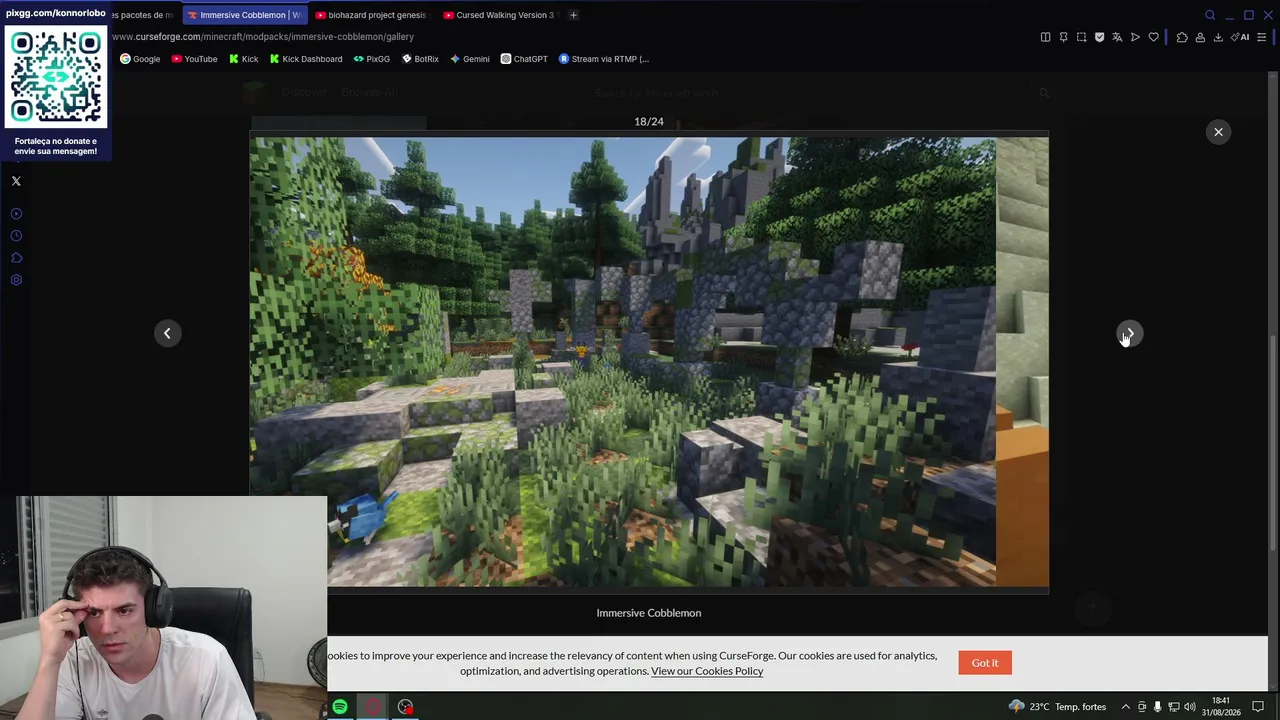Show hidden system tray icons

point(1125,707)
